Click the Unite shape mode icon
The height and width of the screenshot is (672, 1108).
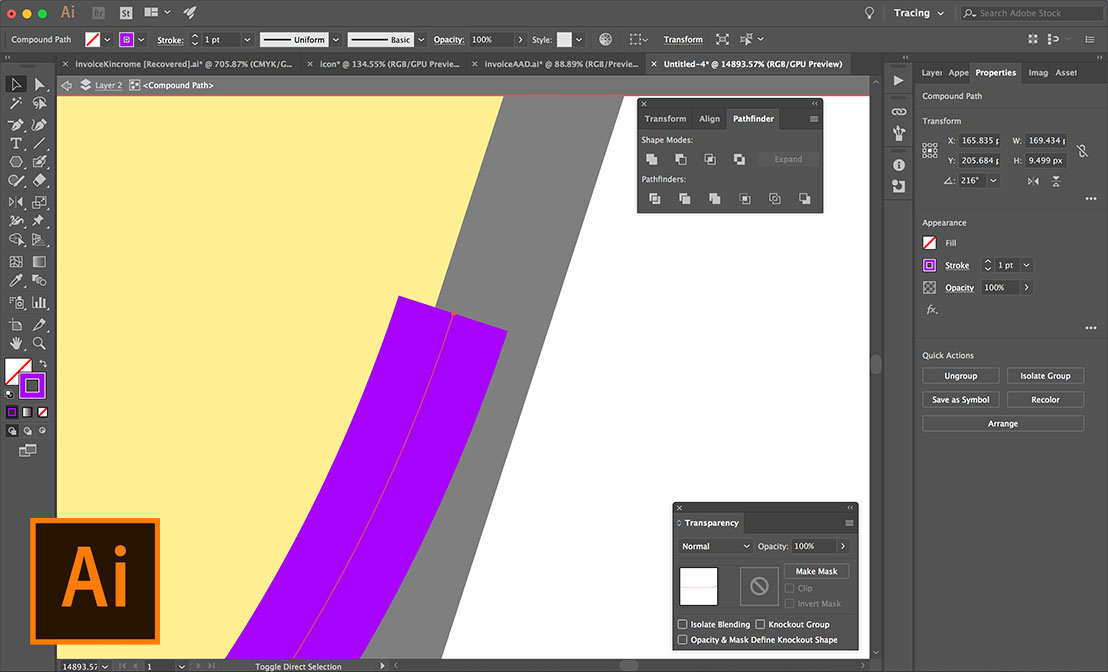pyautogui.click(x=652, y=160)
